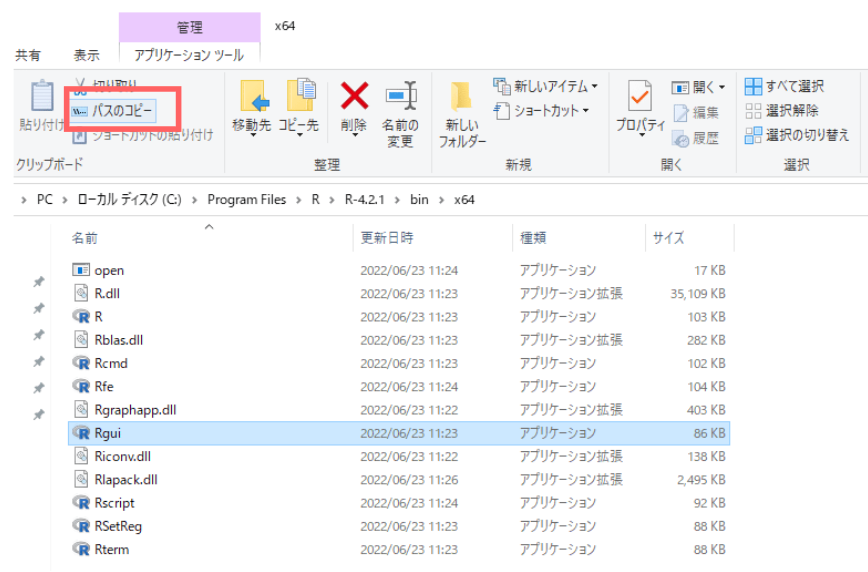Open ショートカット (Shortcut) dropdown
This screenshot has width=868, height=572.
541,111
